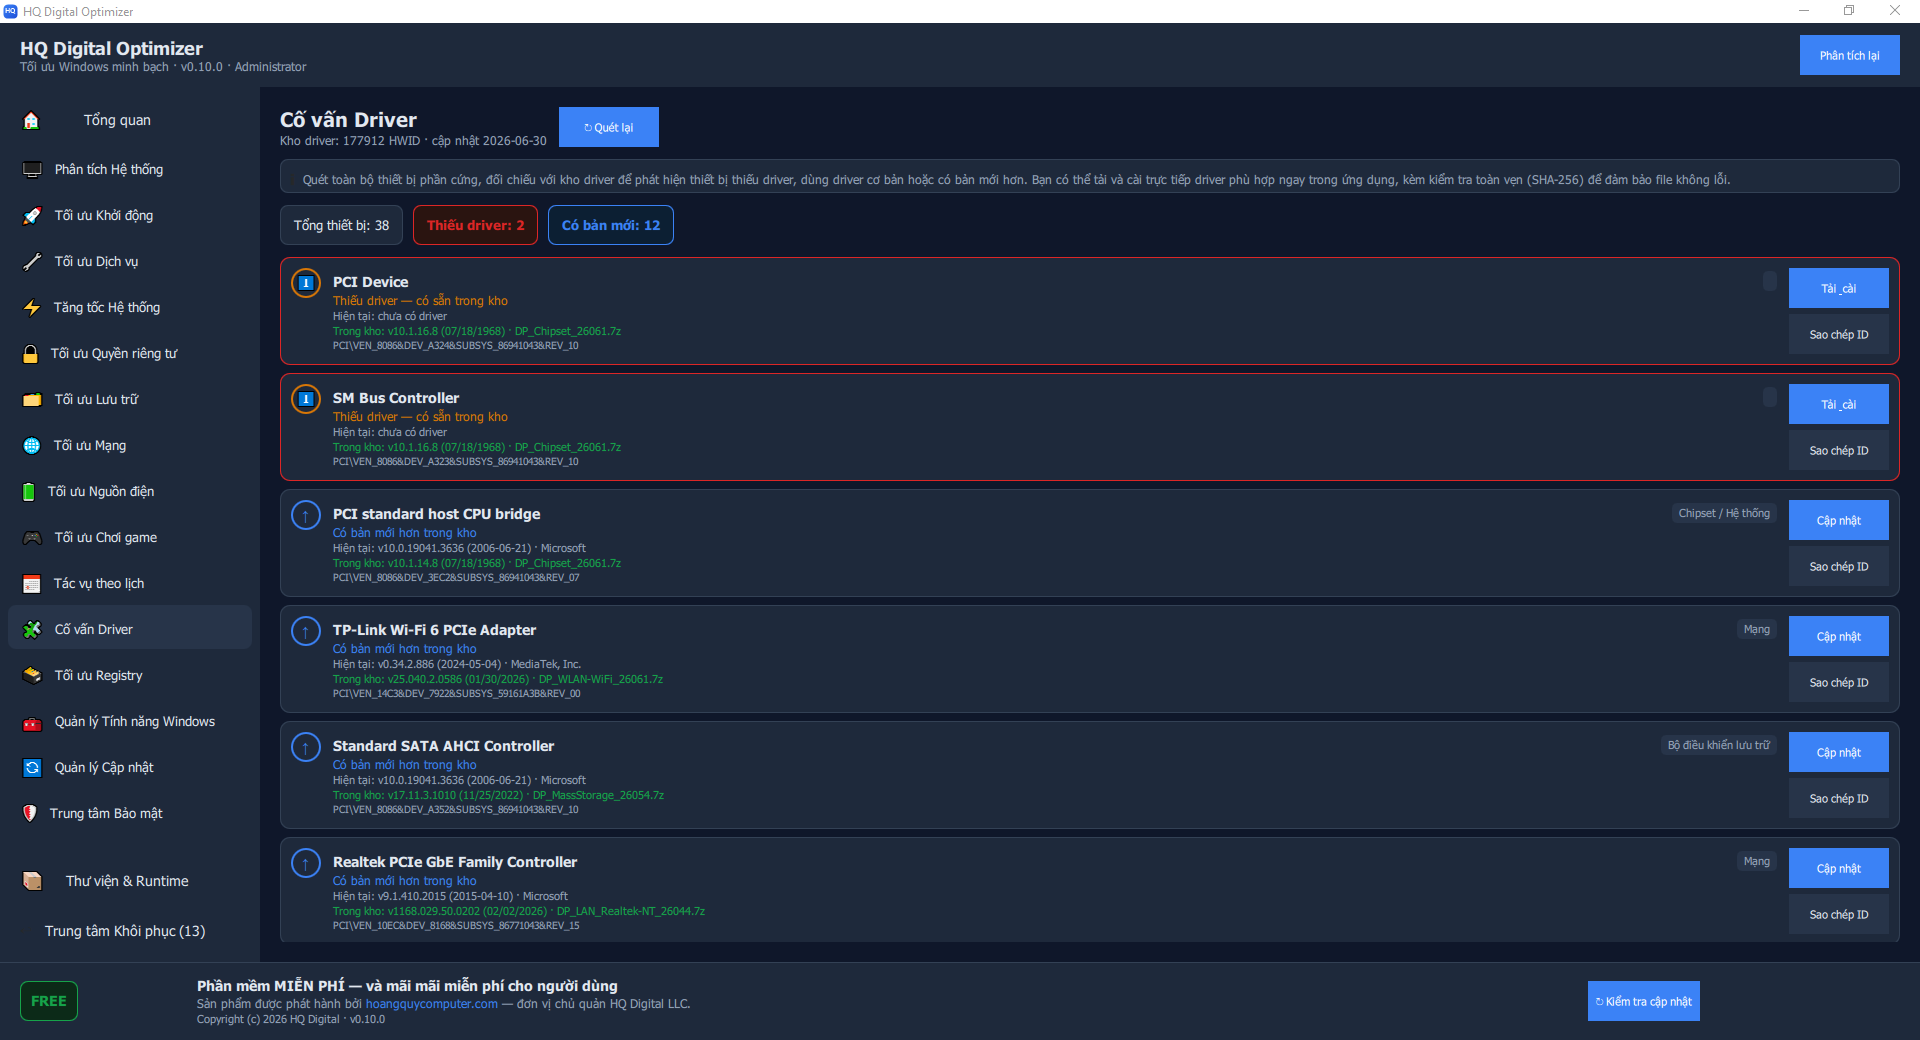Click the DP_MassStorage_26054.7z package text
The image size is (1920, 1040).
(598, 795)
